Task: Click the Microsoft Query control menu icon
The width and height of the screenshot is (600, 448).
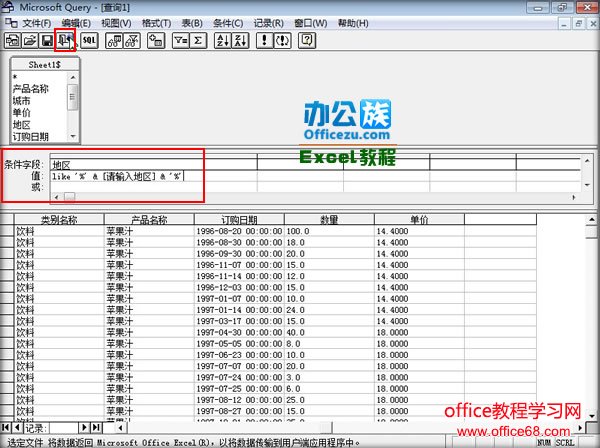Action: (8, 7)
